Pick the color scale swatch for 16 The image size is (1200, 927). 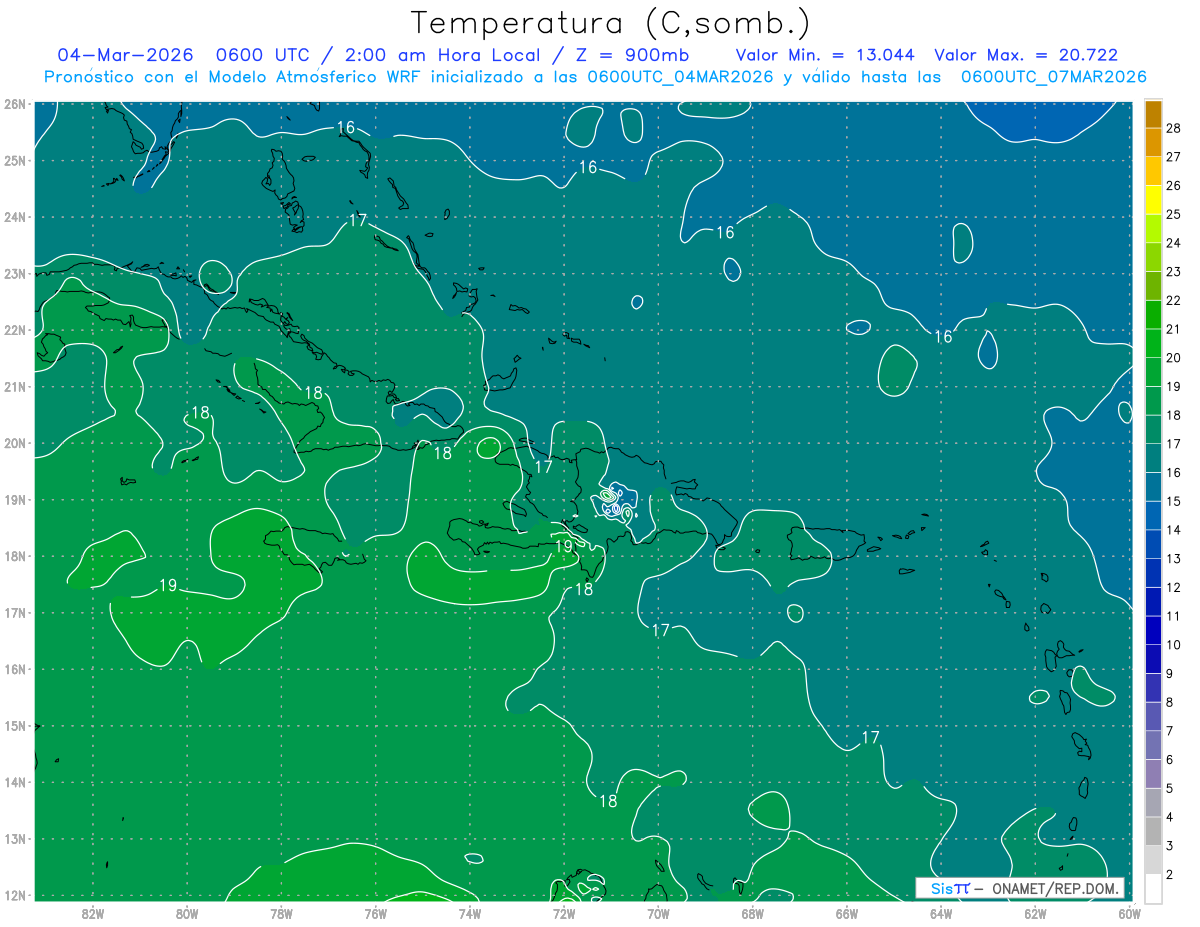[x=1153, y=458]
